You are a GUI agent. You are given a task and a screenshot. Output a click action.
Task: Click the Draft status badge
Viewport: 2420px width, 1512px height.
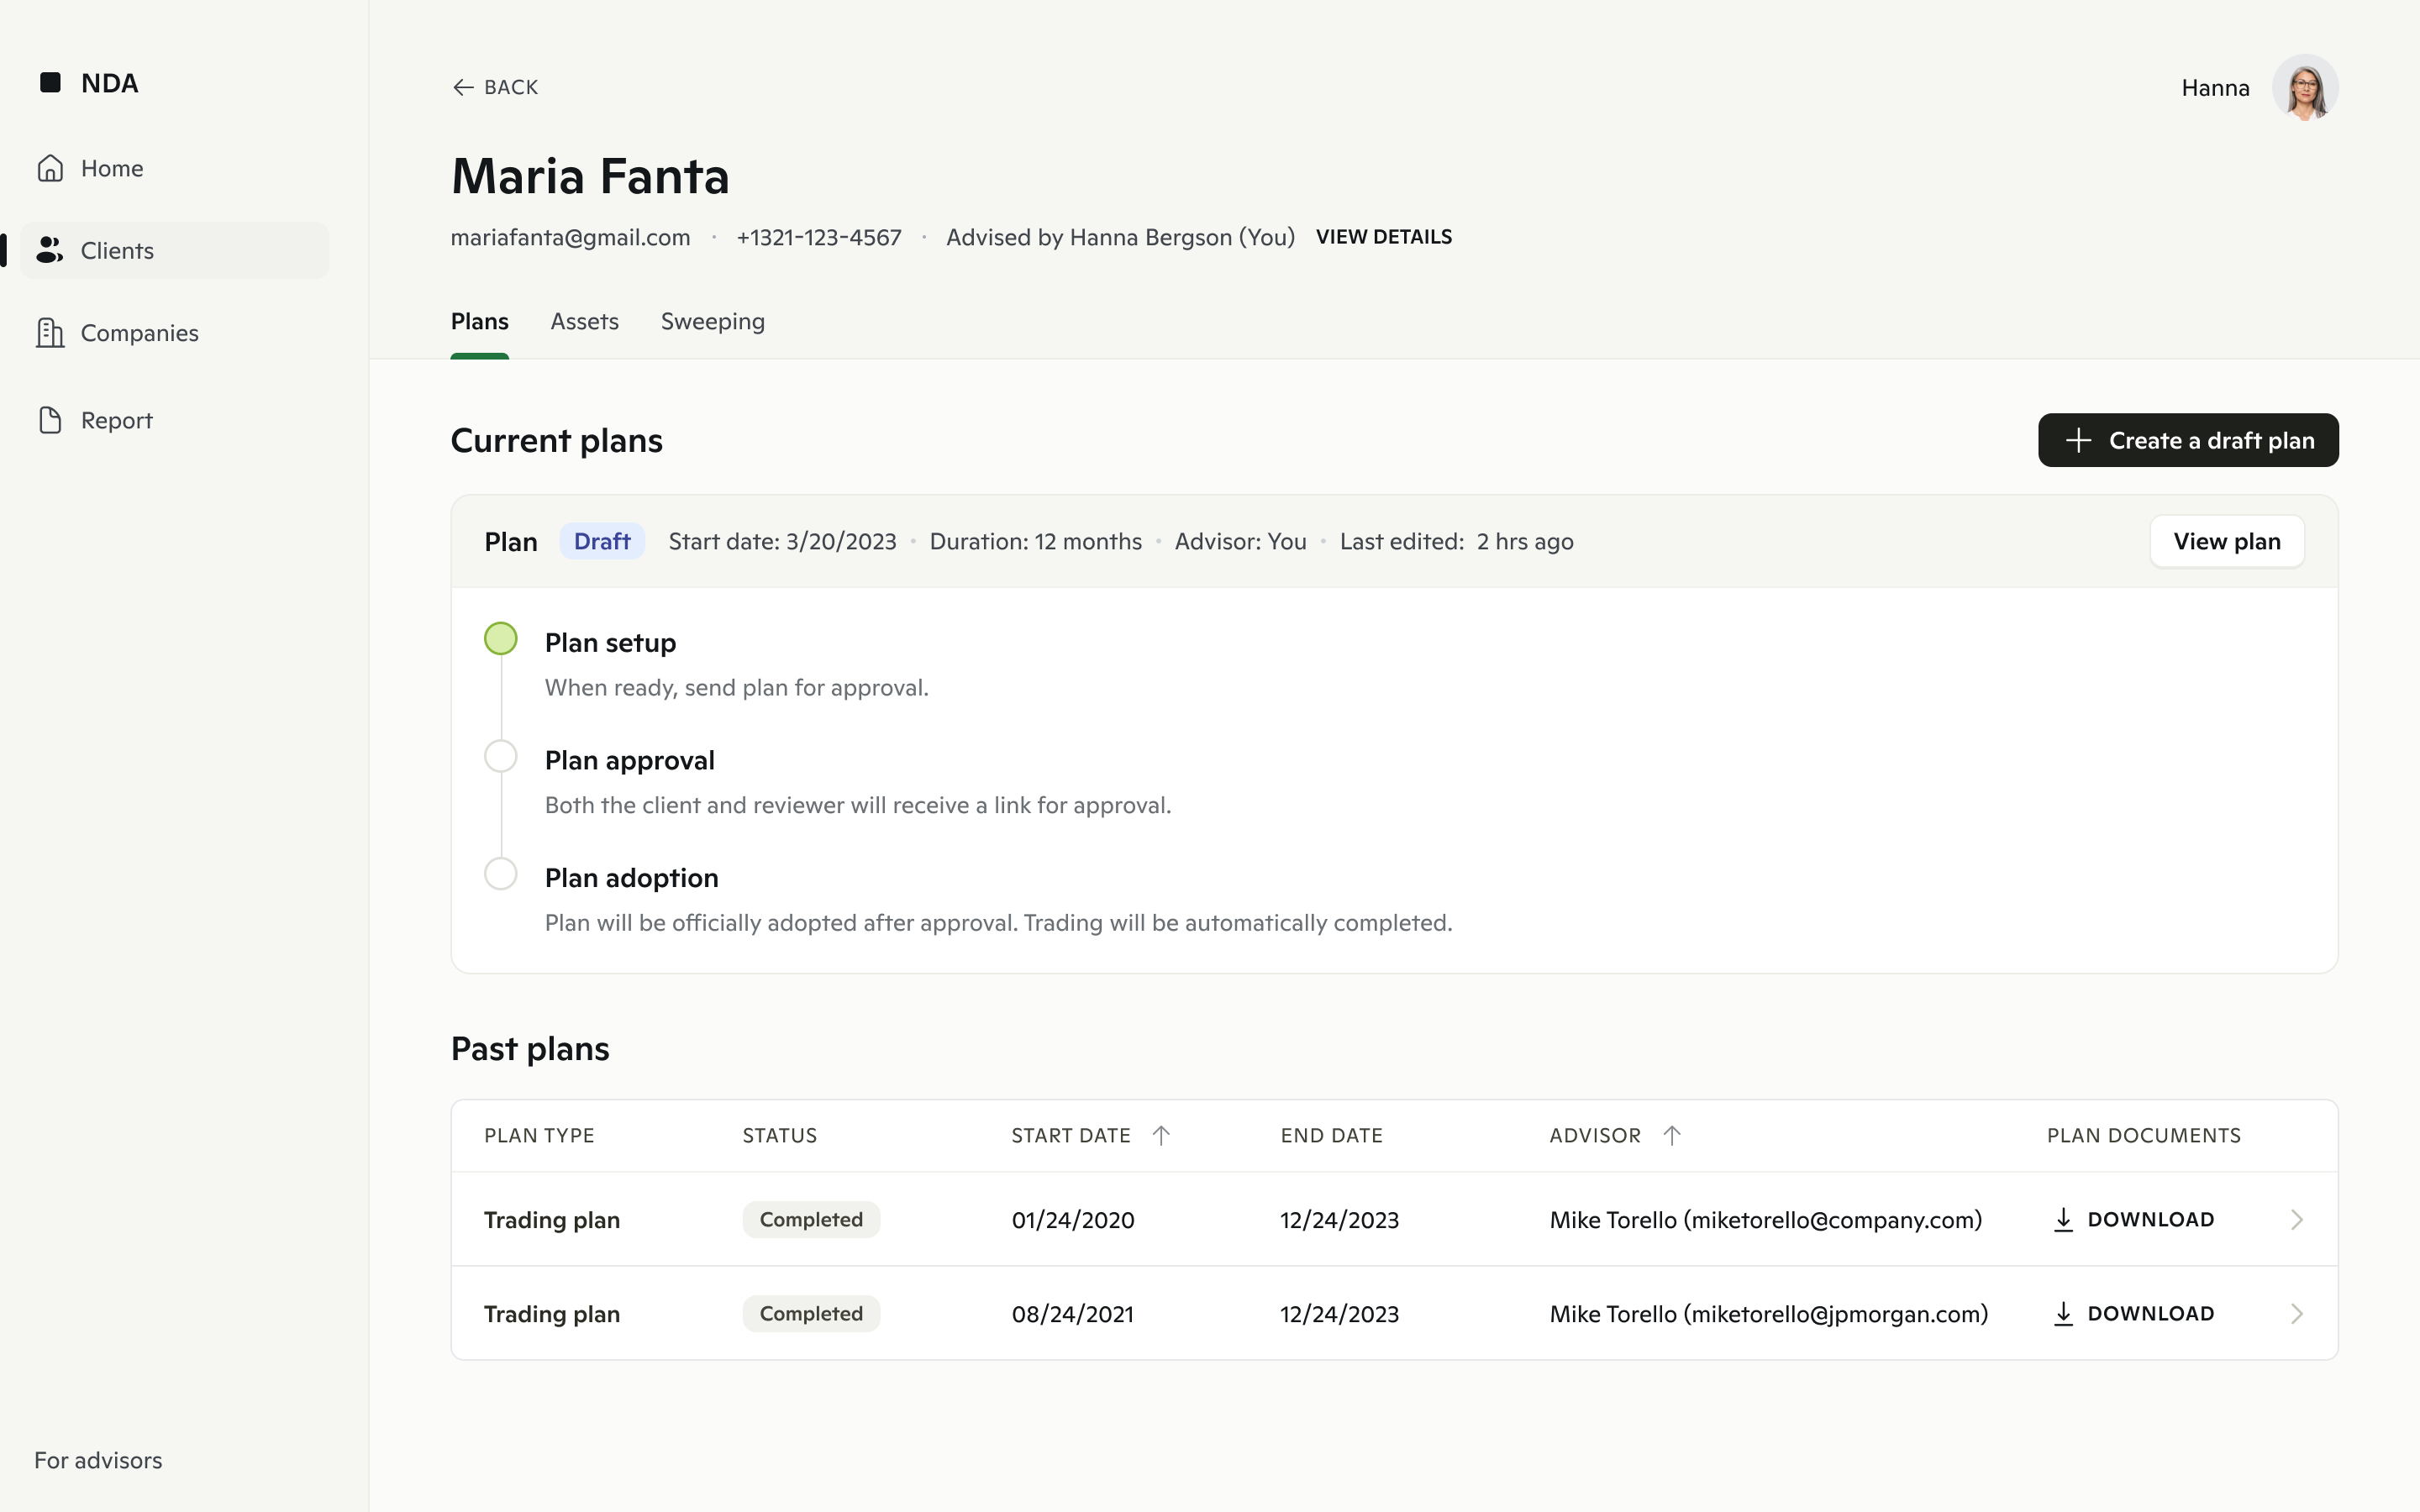(x=602, y=542)
